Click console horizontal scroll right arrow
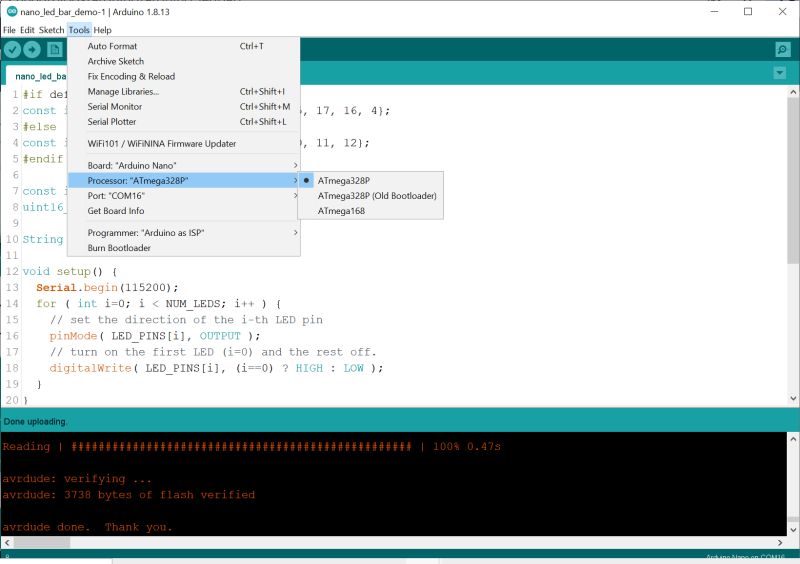 [x=780, y=543]
